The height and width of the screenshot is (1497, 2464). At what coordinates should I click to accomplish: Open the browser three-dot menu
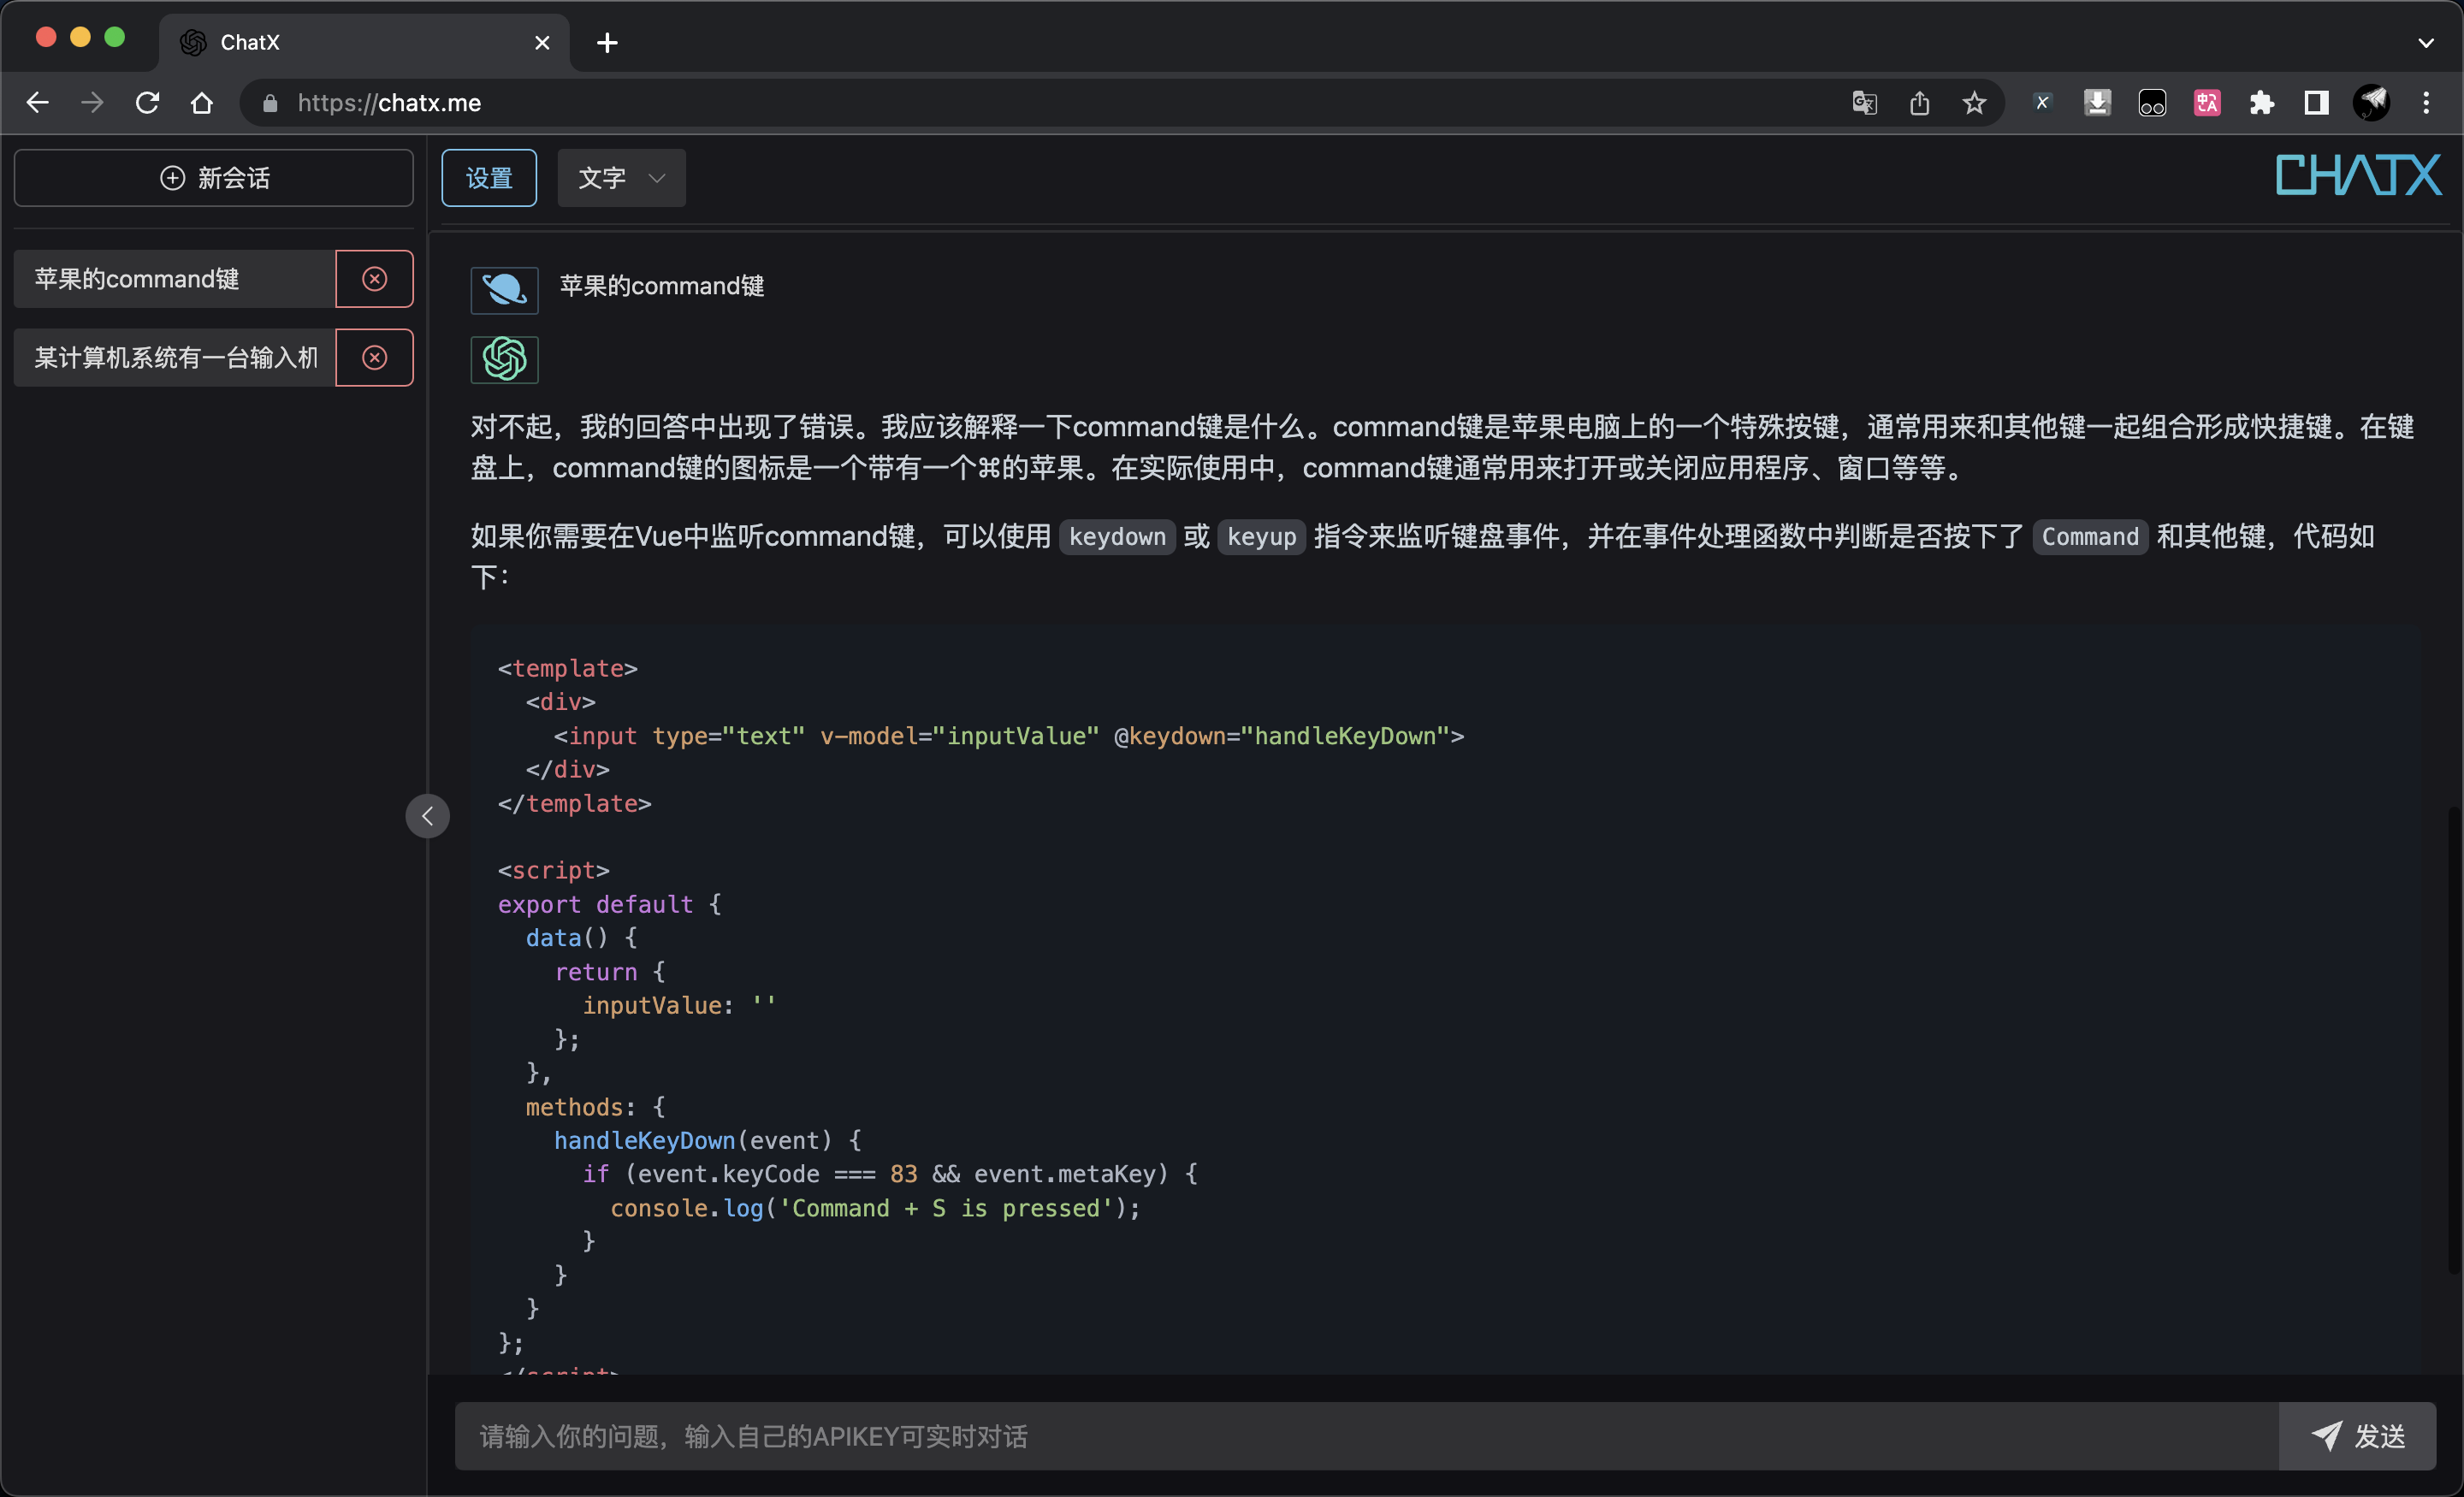pyautogui.click(x=2426, y=103)
